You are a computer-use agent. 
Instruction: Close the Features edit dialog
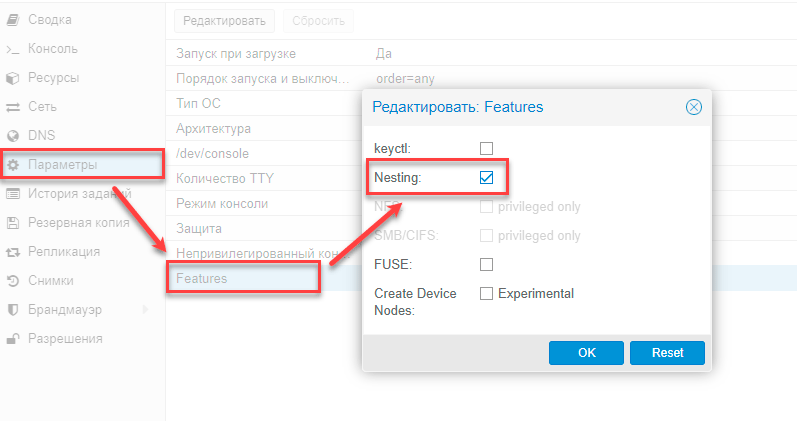coord(693,107)
